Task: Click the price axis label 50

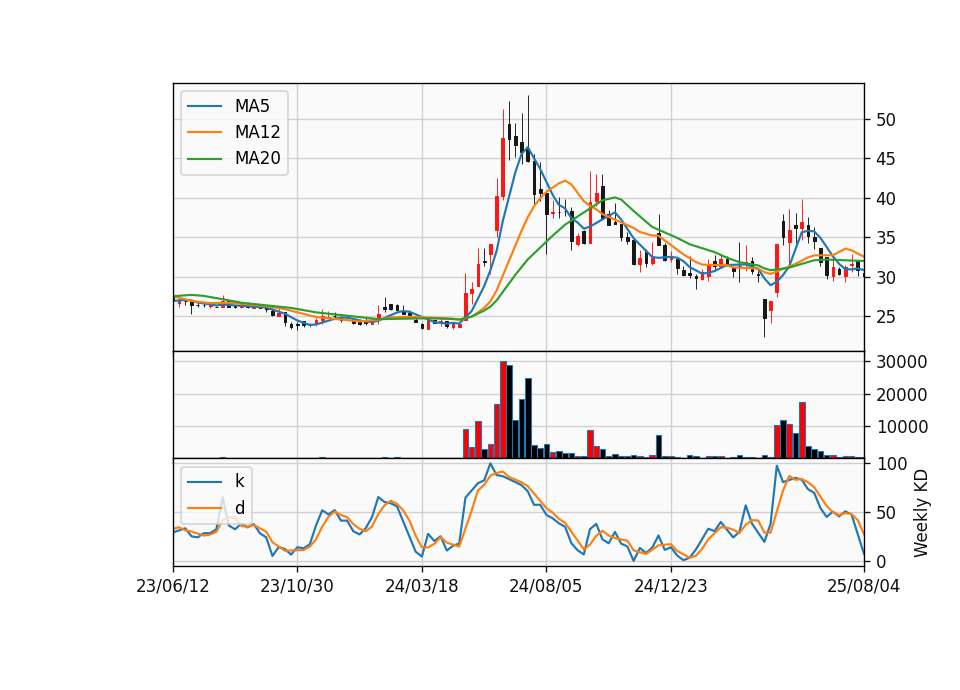Action: 886,120
